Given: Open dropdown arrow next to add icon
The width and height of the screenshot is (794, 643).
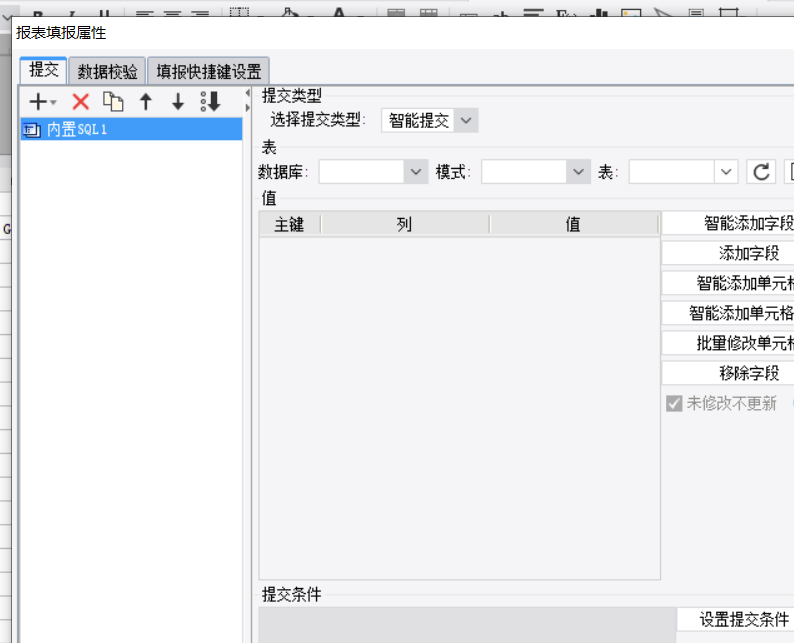Looking at the screenshot, I should point(53,102).
